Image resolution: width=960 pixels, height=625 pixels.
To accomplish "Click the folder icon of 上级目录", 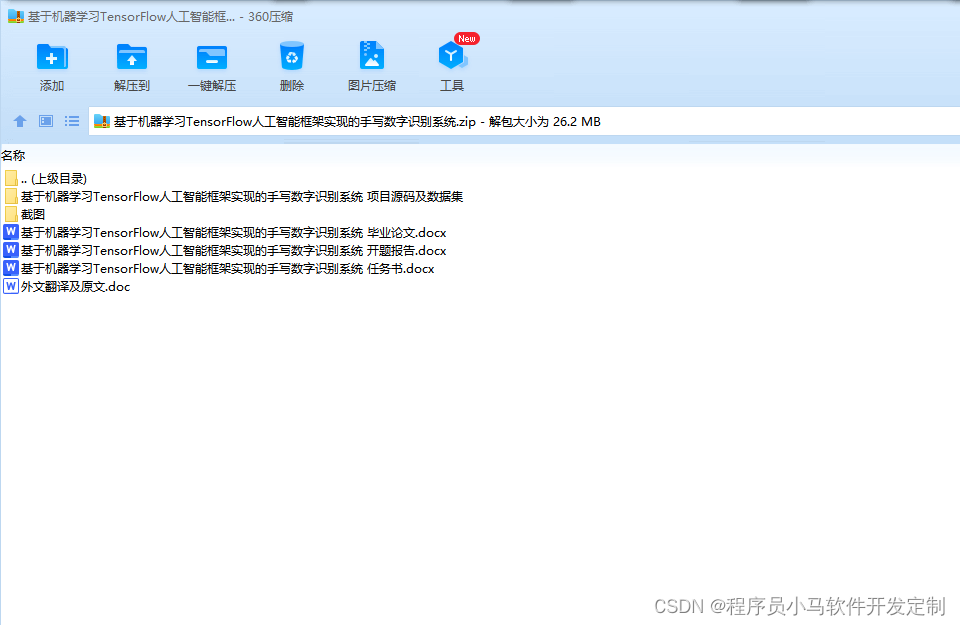I will coord(11,178).
